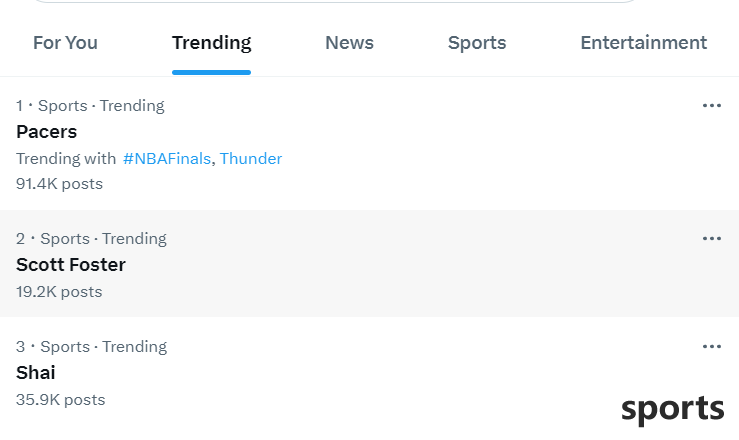This screenshot has width=739, height=440.
Task: Open the Sports tab
Action: [x=477, y=43]
